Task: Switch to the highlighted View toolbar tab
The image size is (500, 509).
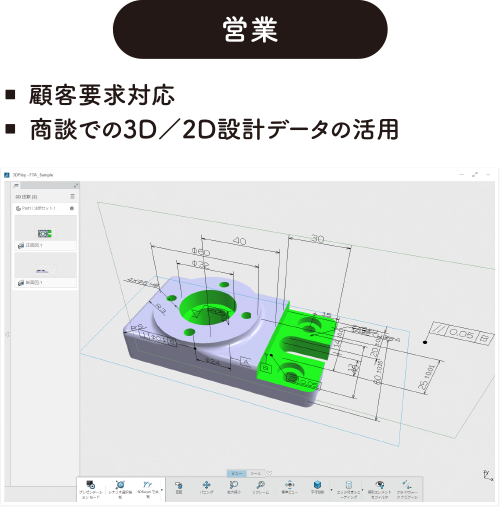Action: tap(237, 473)
